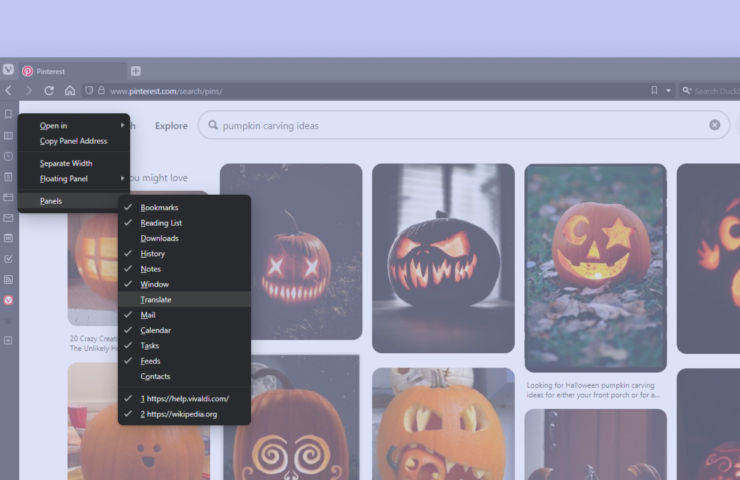Click the Pinterest search magnifier icon
Viewport: 740px width, 480px height.
[x=213, y=125]
